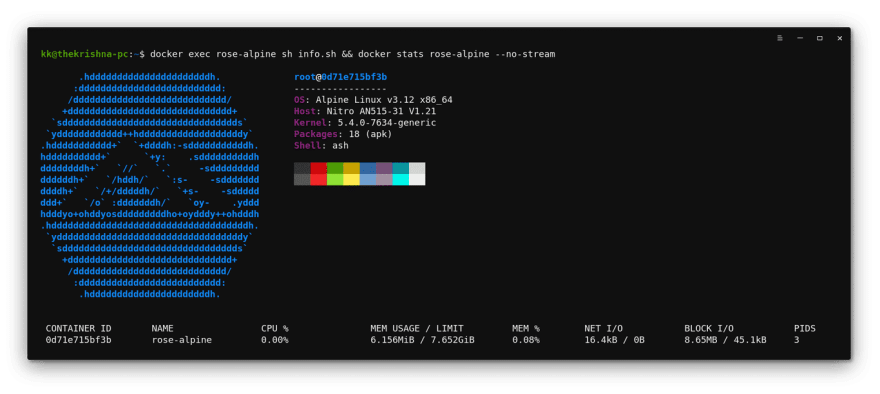This screenshot has height=394, width=880.
Task: Close the terminal window
Action: click(x=840, y=38)
